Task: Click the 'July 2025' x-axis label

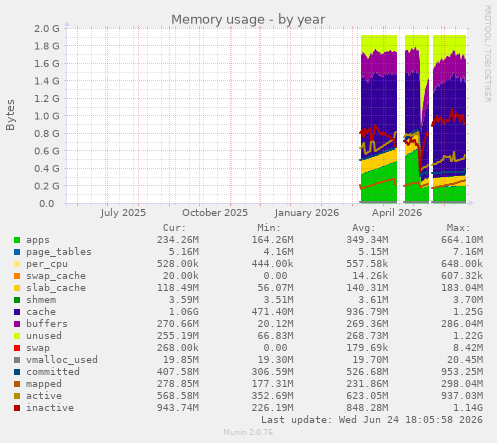Action: [x=123, y=213]
